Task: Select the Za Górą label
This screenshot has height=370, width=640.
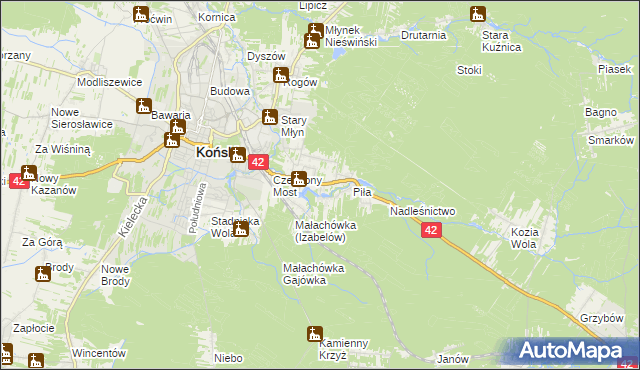Action: (x=42, y=242)
